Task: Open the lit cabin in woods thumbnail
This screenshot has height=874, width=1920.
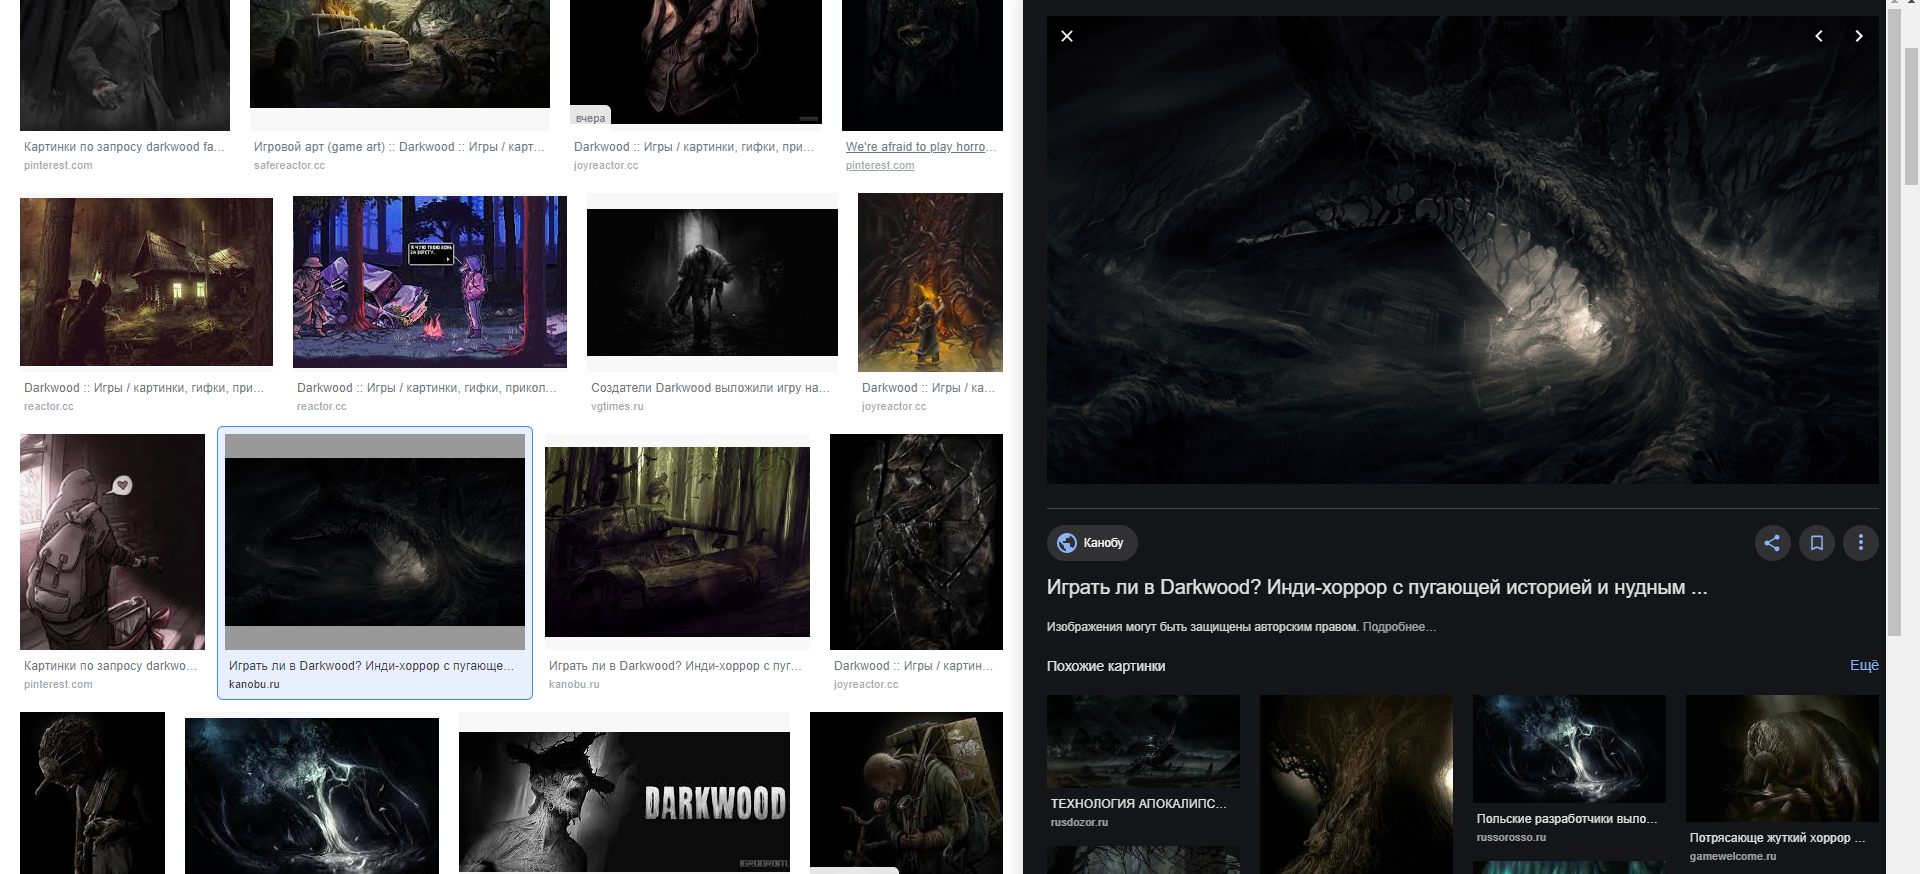Action: tap(146, 282)
